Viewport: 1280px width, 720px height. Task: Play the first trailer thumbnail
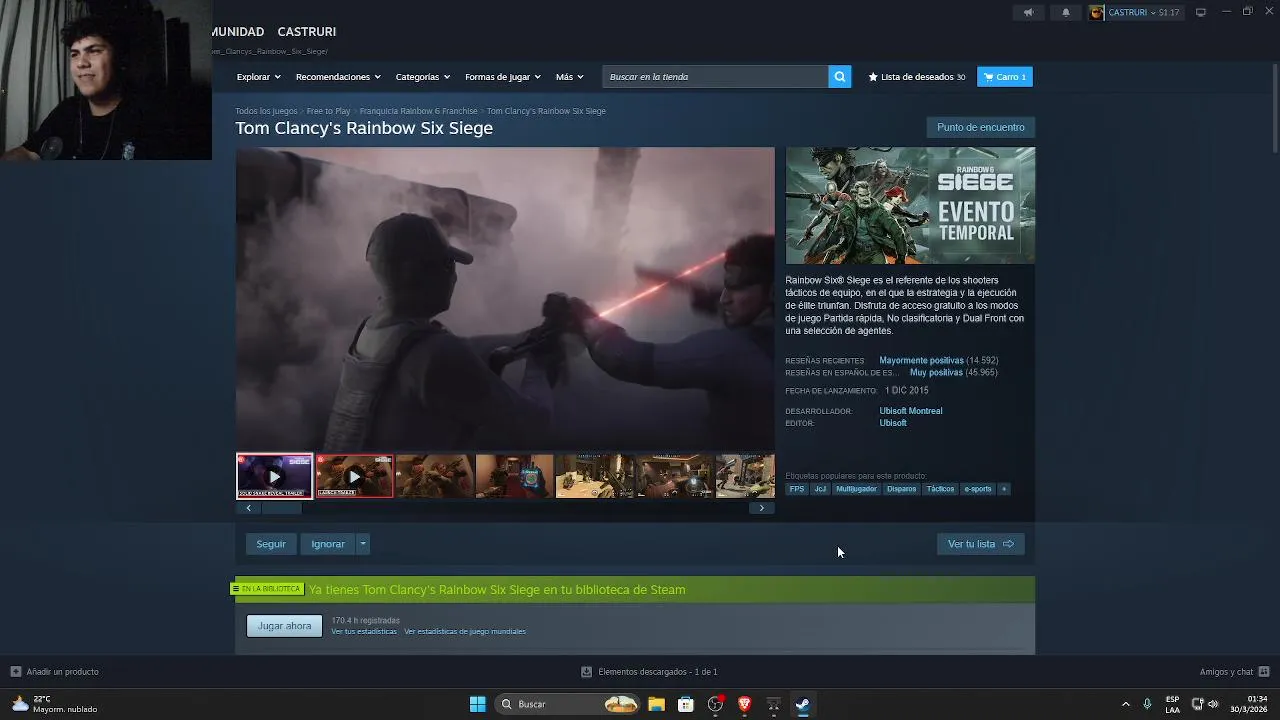[x=274, y=476]
